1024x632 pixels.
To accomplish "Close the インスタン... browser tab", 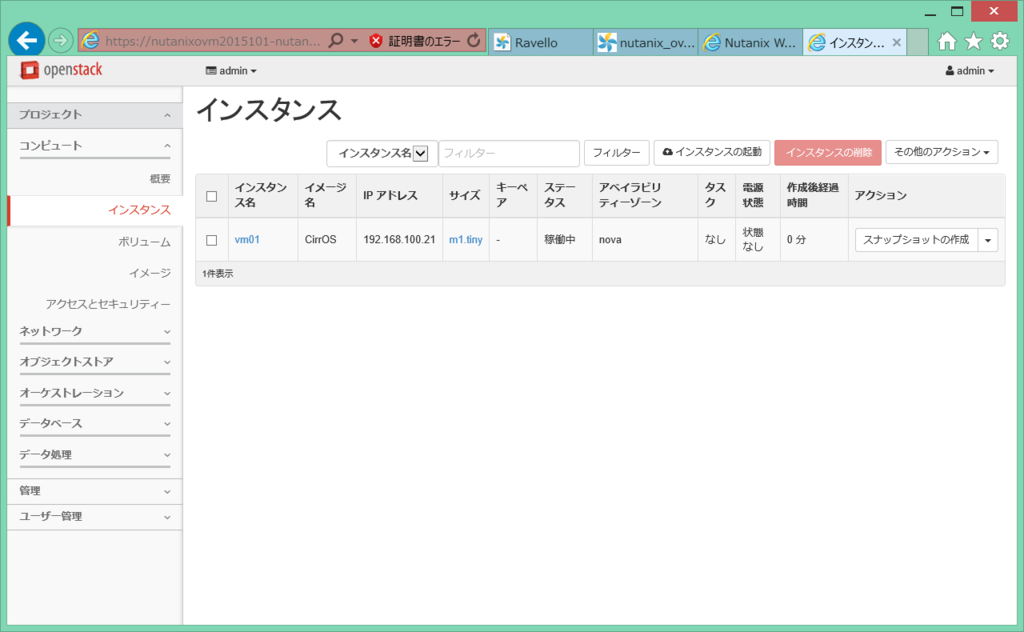I will (x=897, y=42).
